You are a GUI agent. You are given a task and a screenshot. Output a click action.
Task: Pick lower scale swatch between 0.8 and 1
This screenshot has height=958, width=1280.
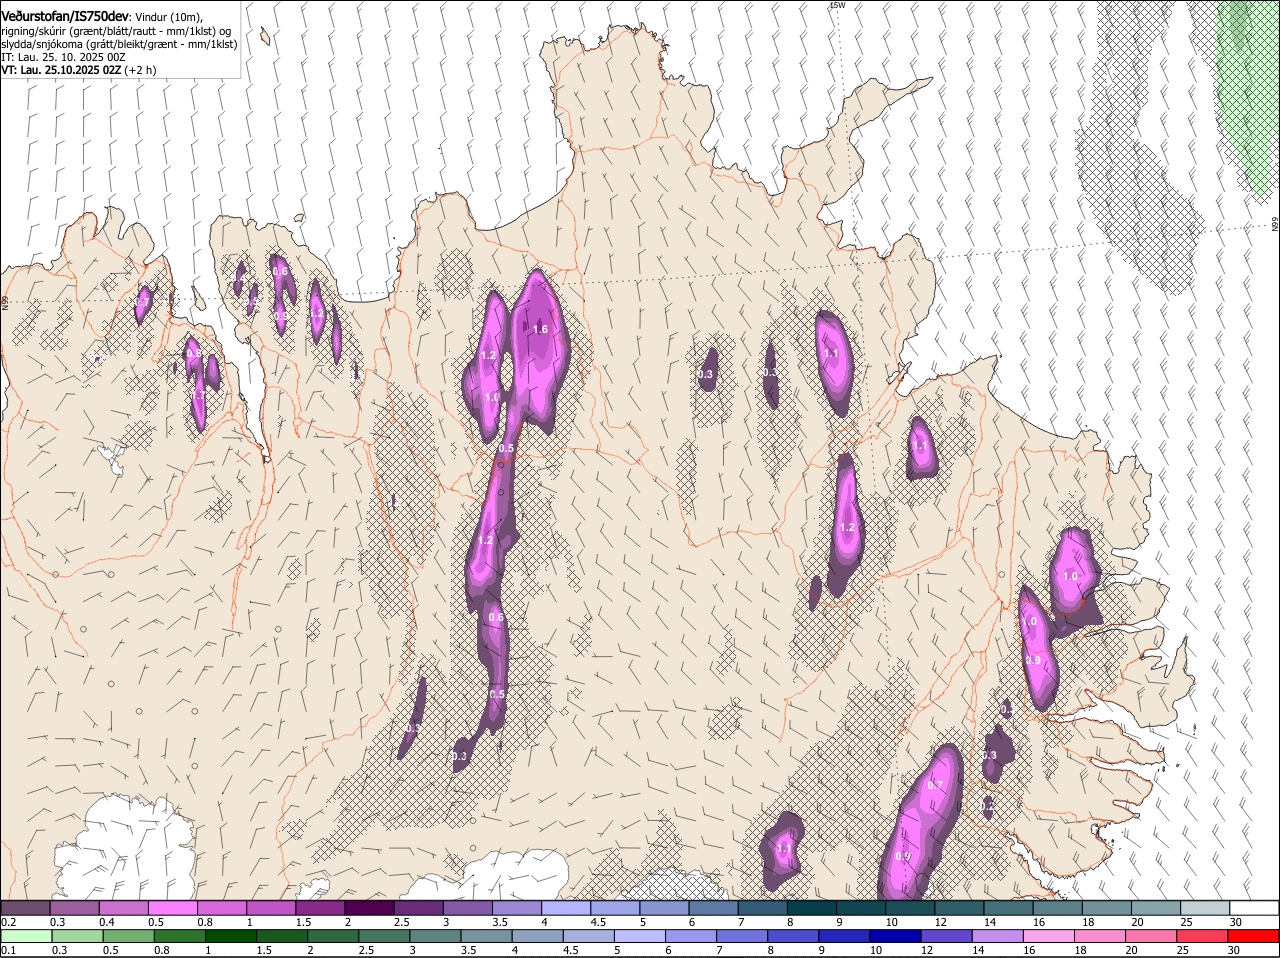point(179,937)
